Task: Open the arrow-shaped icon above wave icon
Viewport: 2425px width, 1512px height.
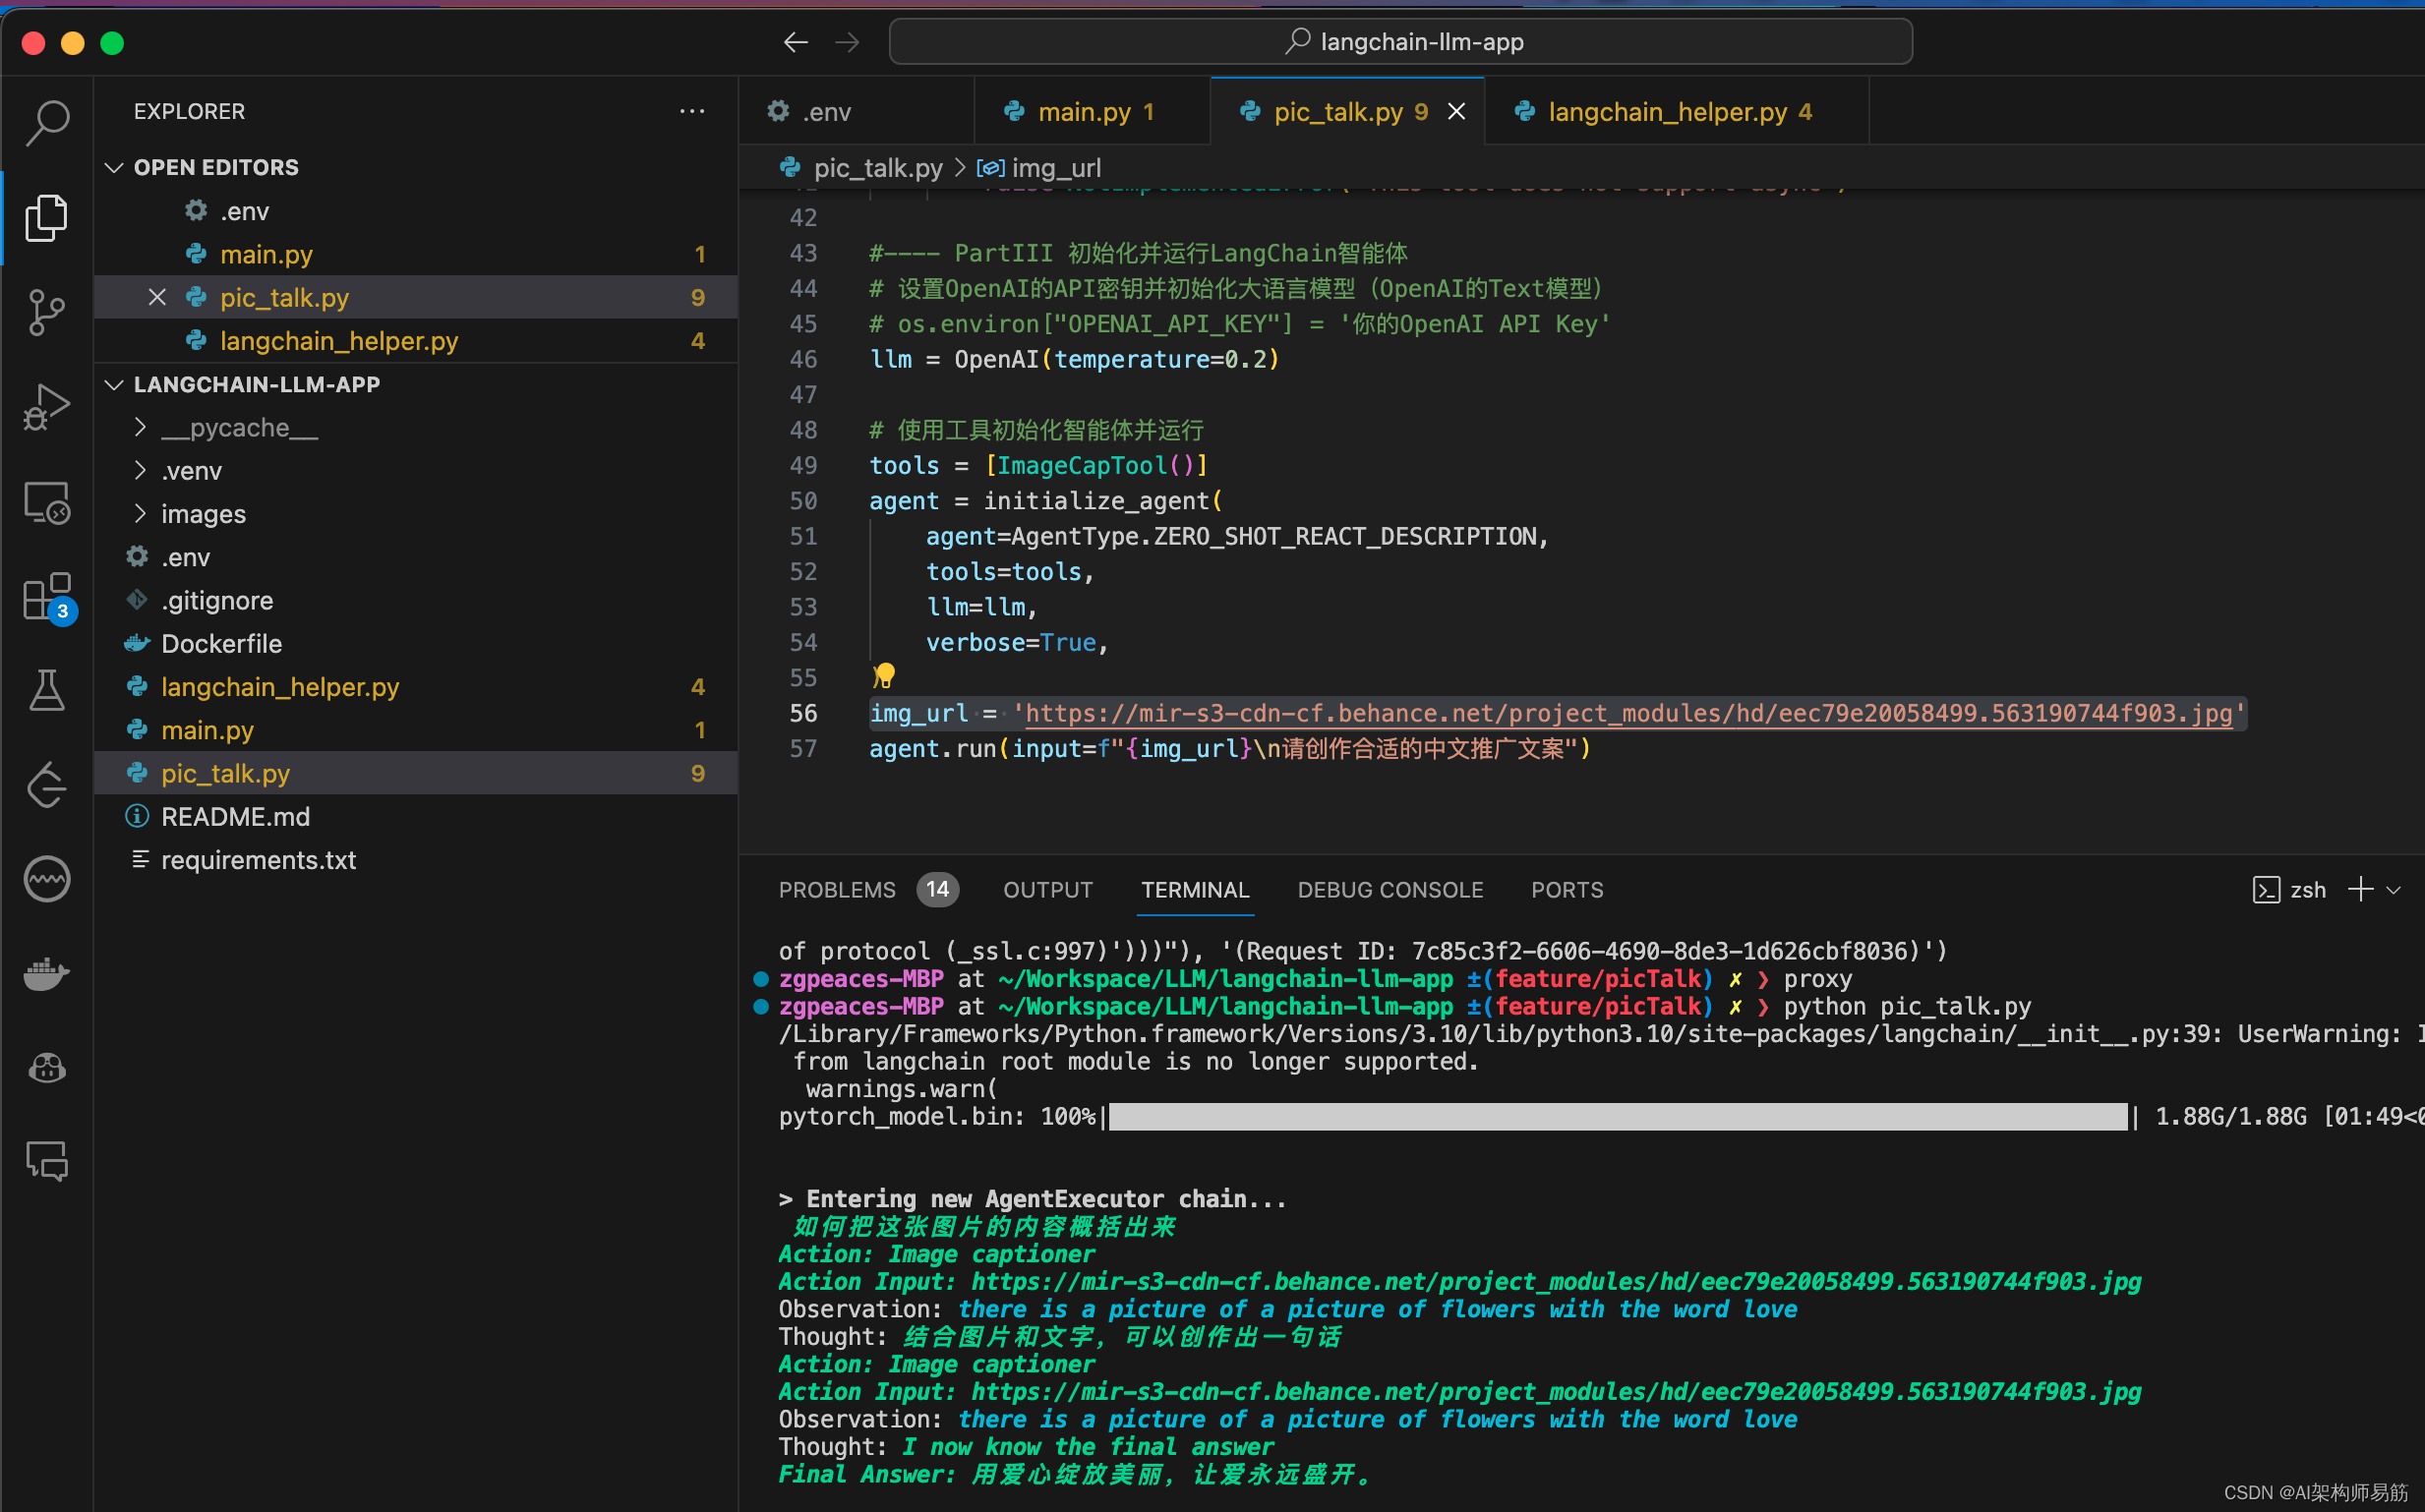Action: tap(47, 785)
